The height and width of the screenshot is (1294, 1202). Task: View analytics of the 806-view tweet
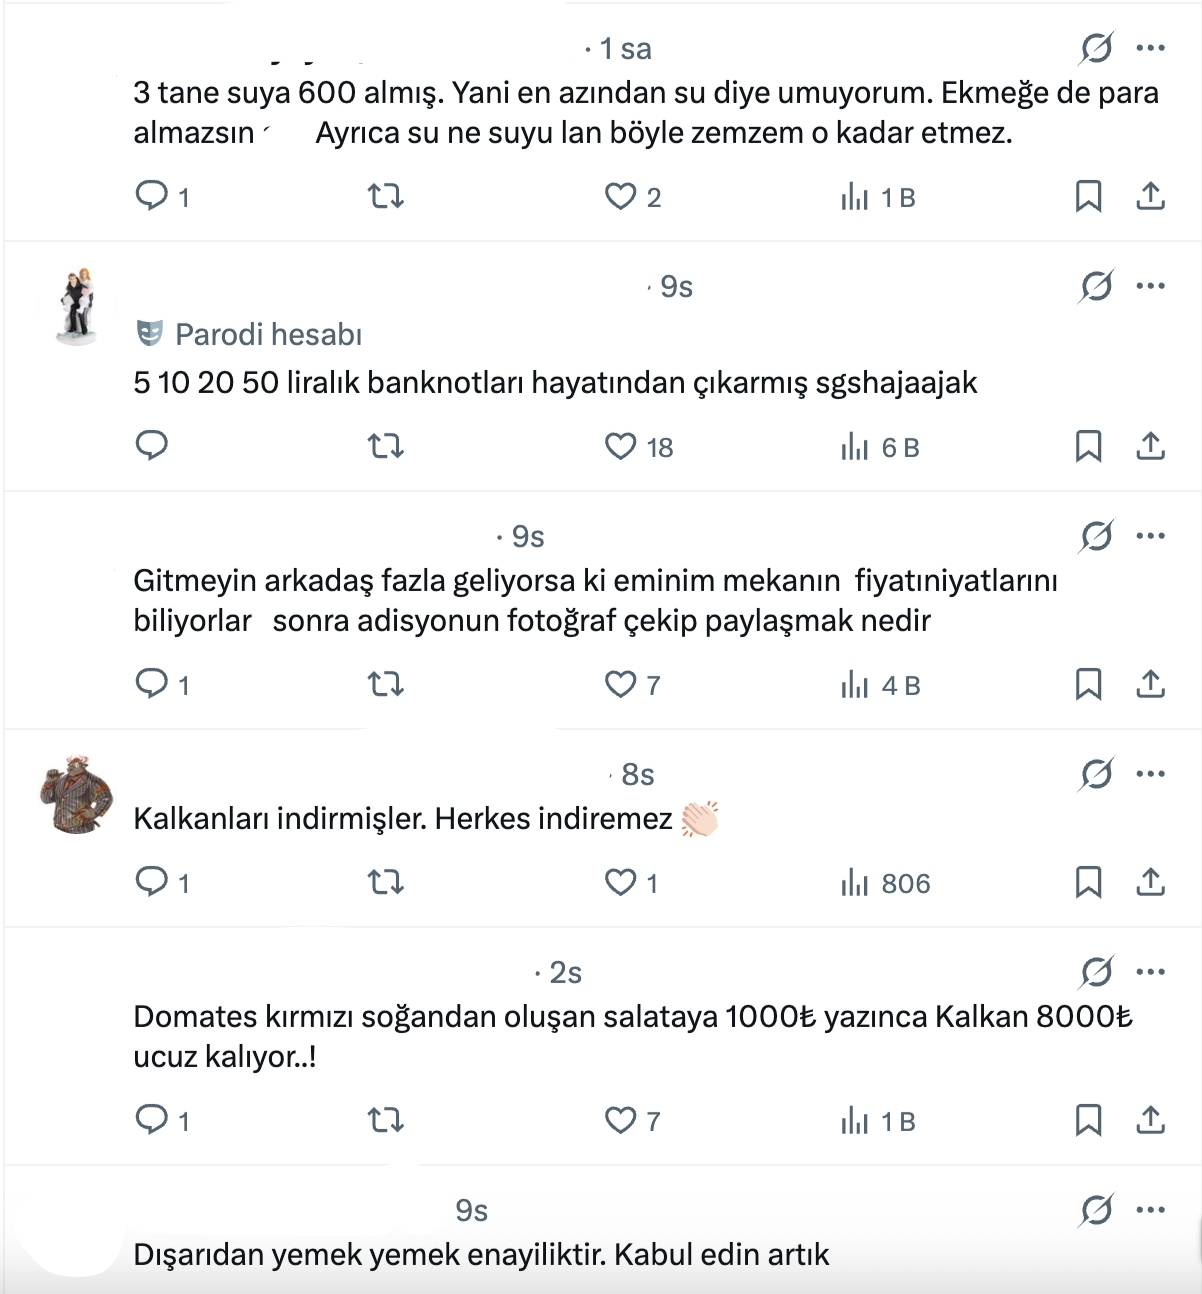tap(885, 882)
